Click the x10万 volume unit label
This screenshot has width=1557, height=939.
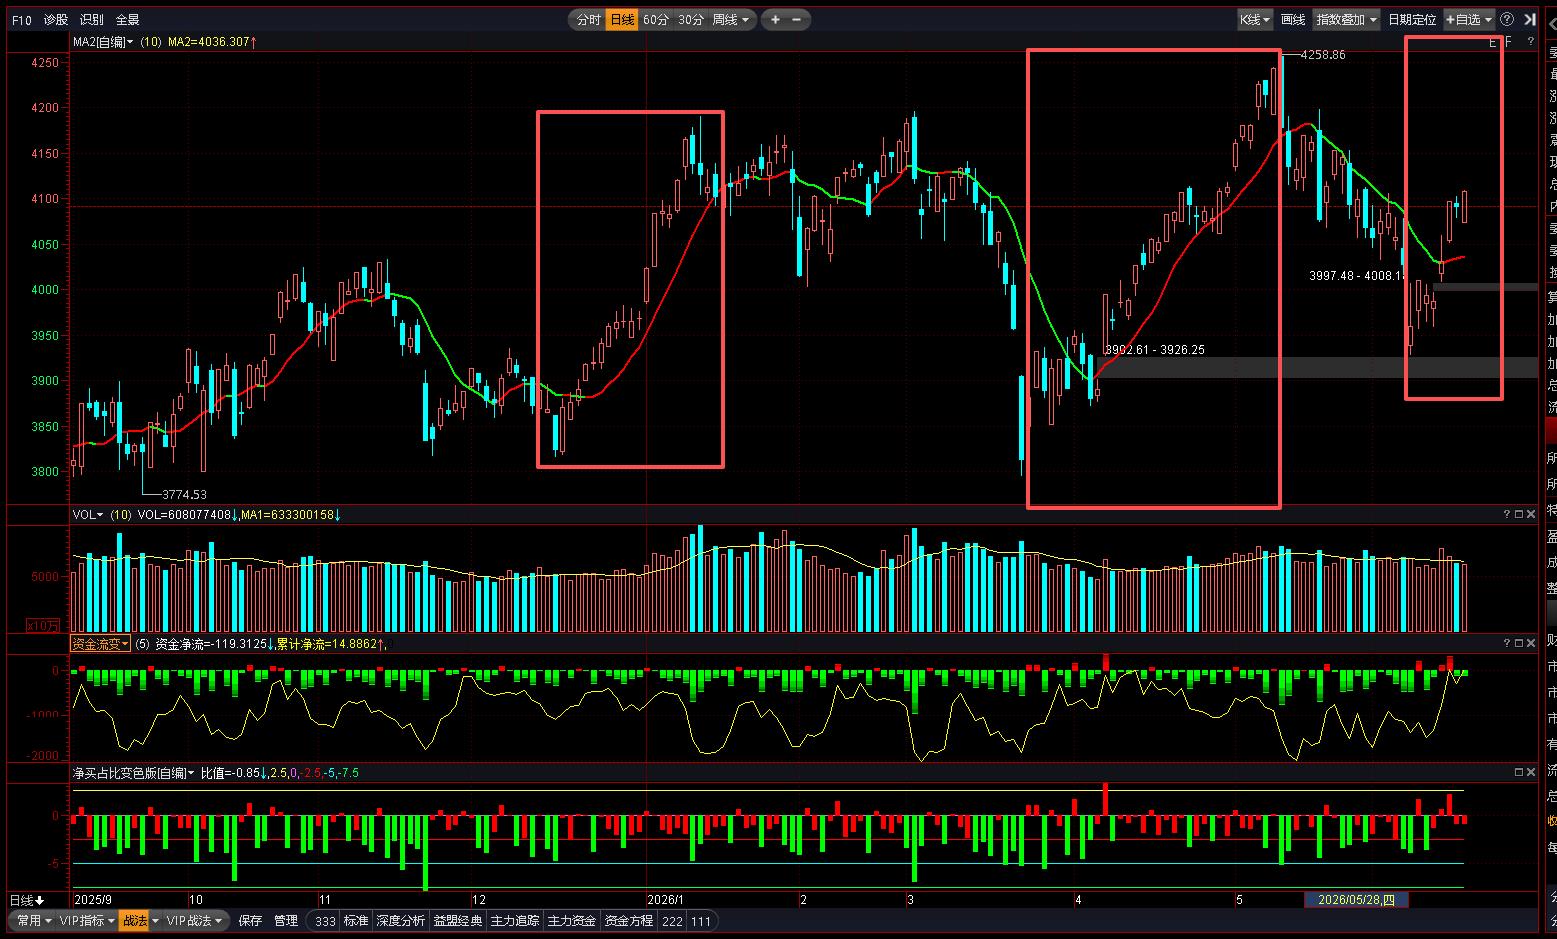(43, 625)
